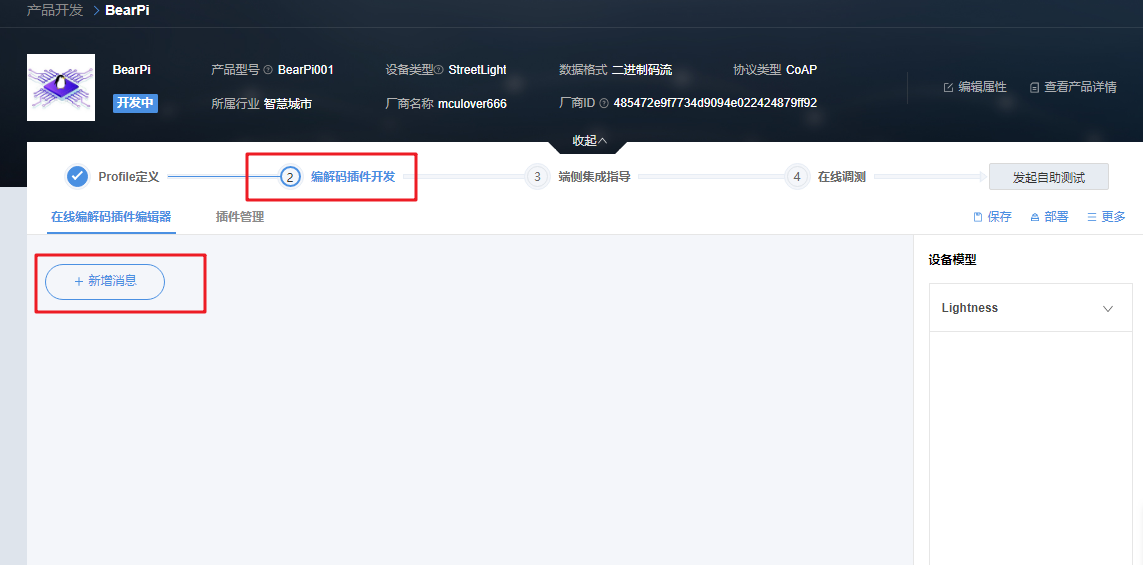Go to the 在线调测 step
1143x565 pixels.
coord(841,176)
